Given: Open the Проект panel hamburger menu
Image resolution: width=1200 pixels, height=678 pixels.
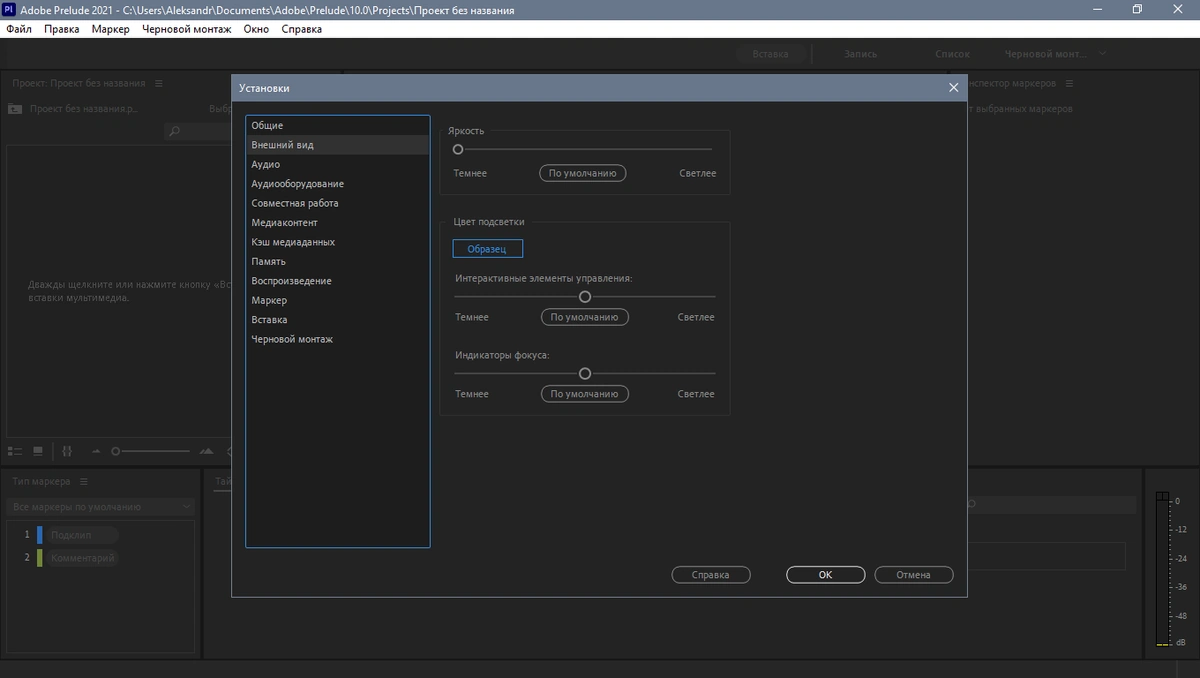Looking at the screenshot, I should click(x=159, y=83).
